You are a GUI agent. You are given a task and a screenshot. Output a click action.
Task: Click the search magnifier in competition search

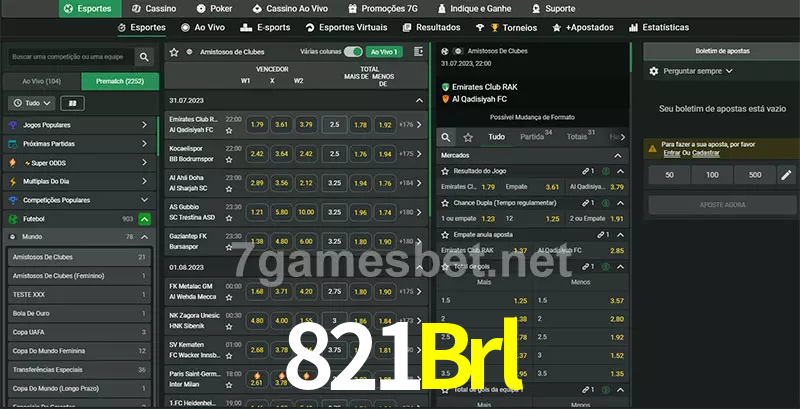click(x=145, y=58)
